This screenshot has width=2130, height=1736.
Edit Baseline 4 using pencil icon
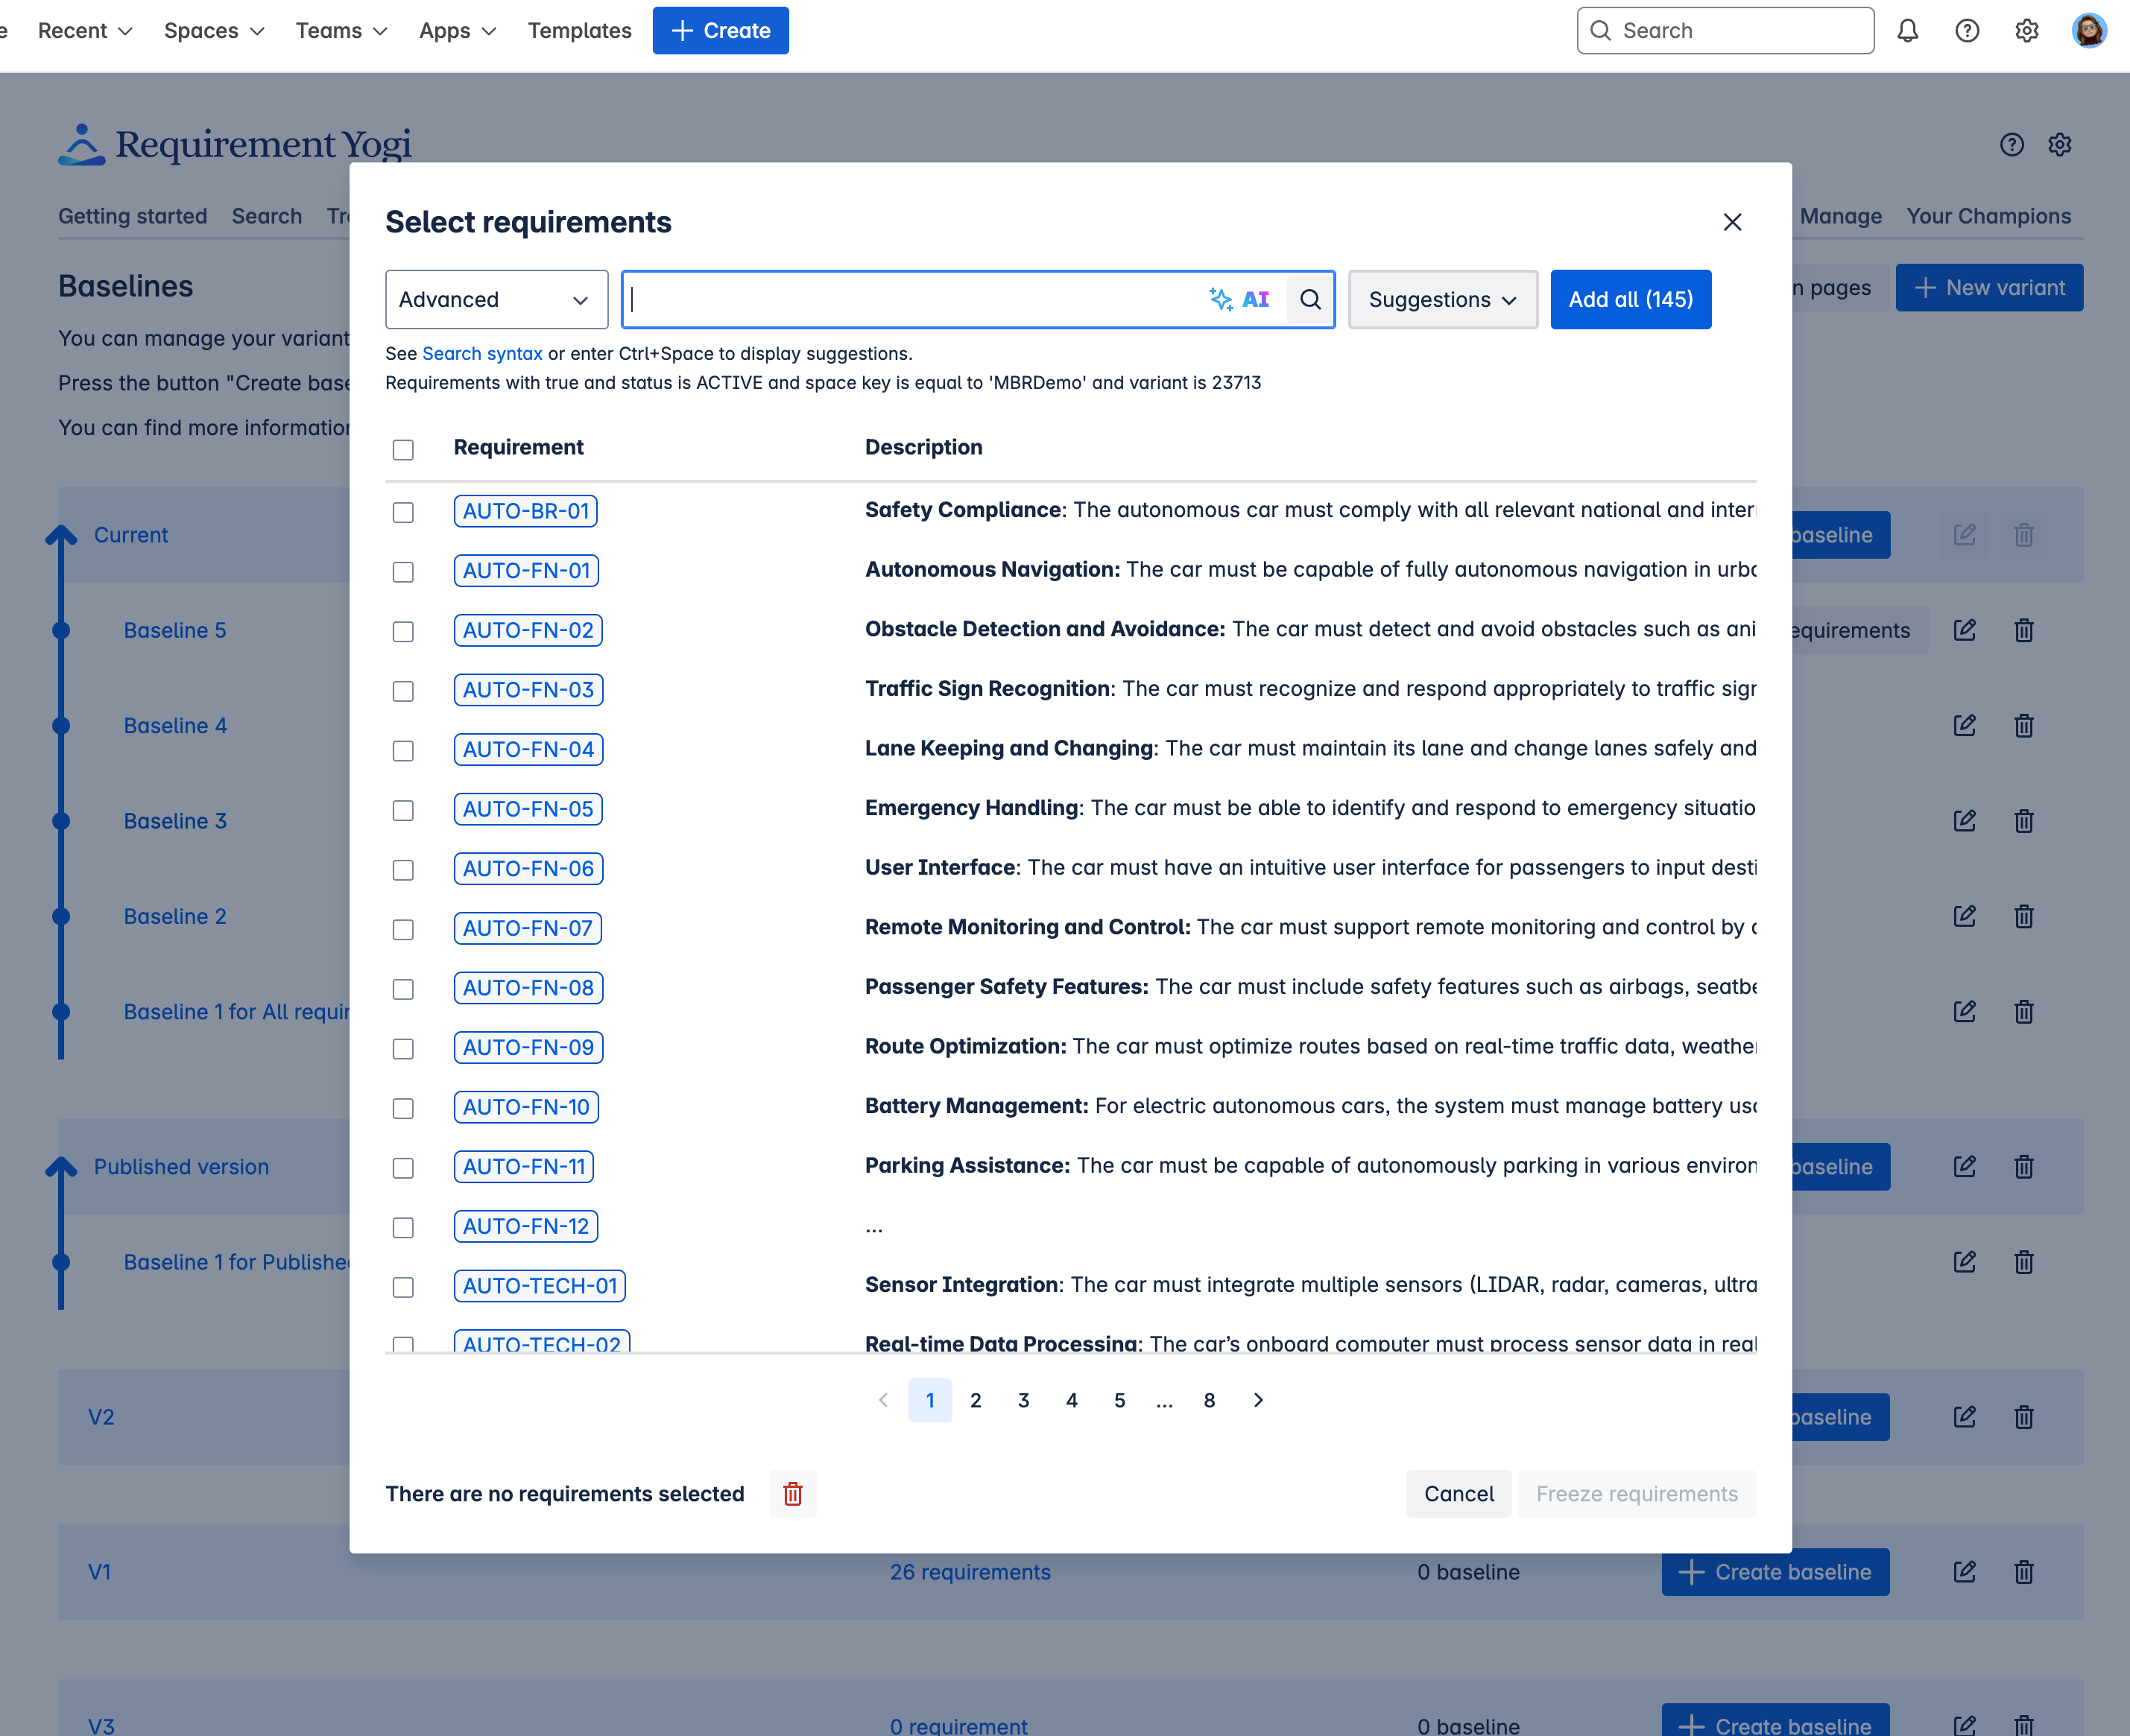1964,725
